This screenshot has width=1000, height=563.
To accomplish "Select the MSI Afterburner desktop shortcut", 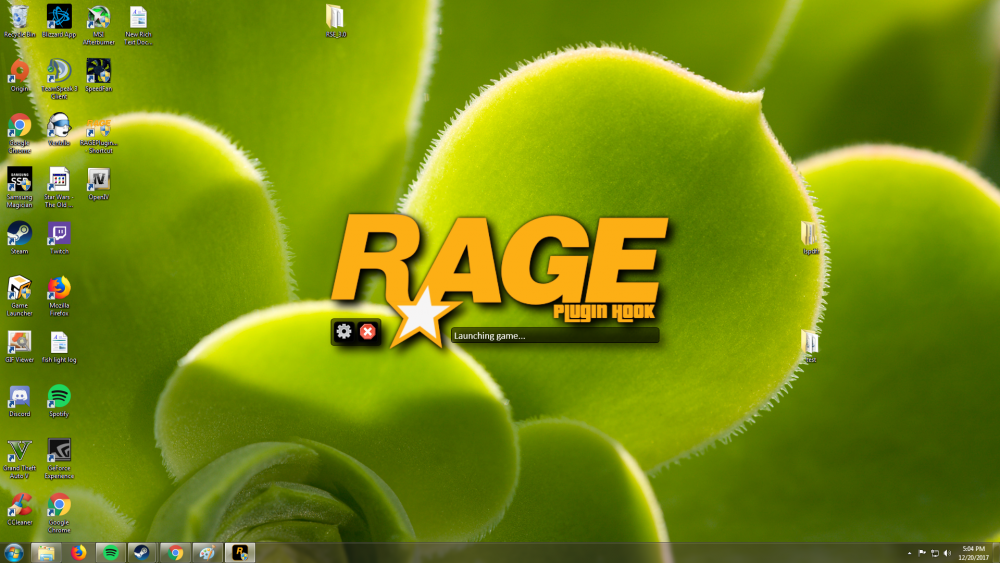I will pyautogui.click(x=99, y=25).
